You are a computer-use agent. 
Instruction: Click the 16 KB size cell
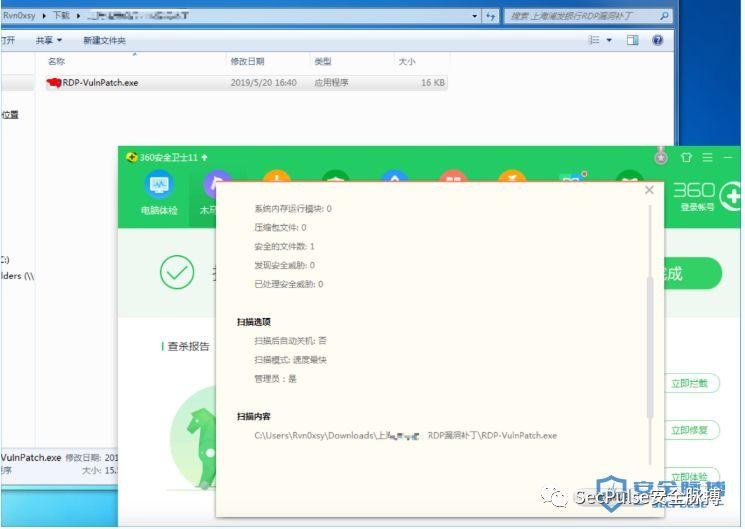point(433,83)
